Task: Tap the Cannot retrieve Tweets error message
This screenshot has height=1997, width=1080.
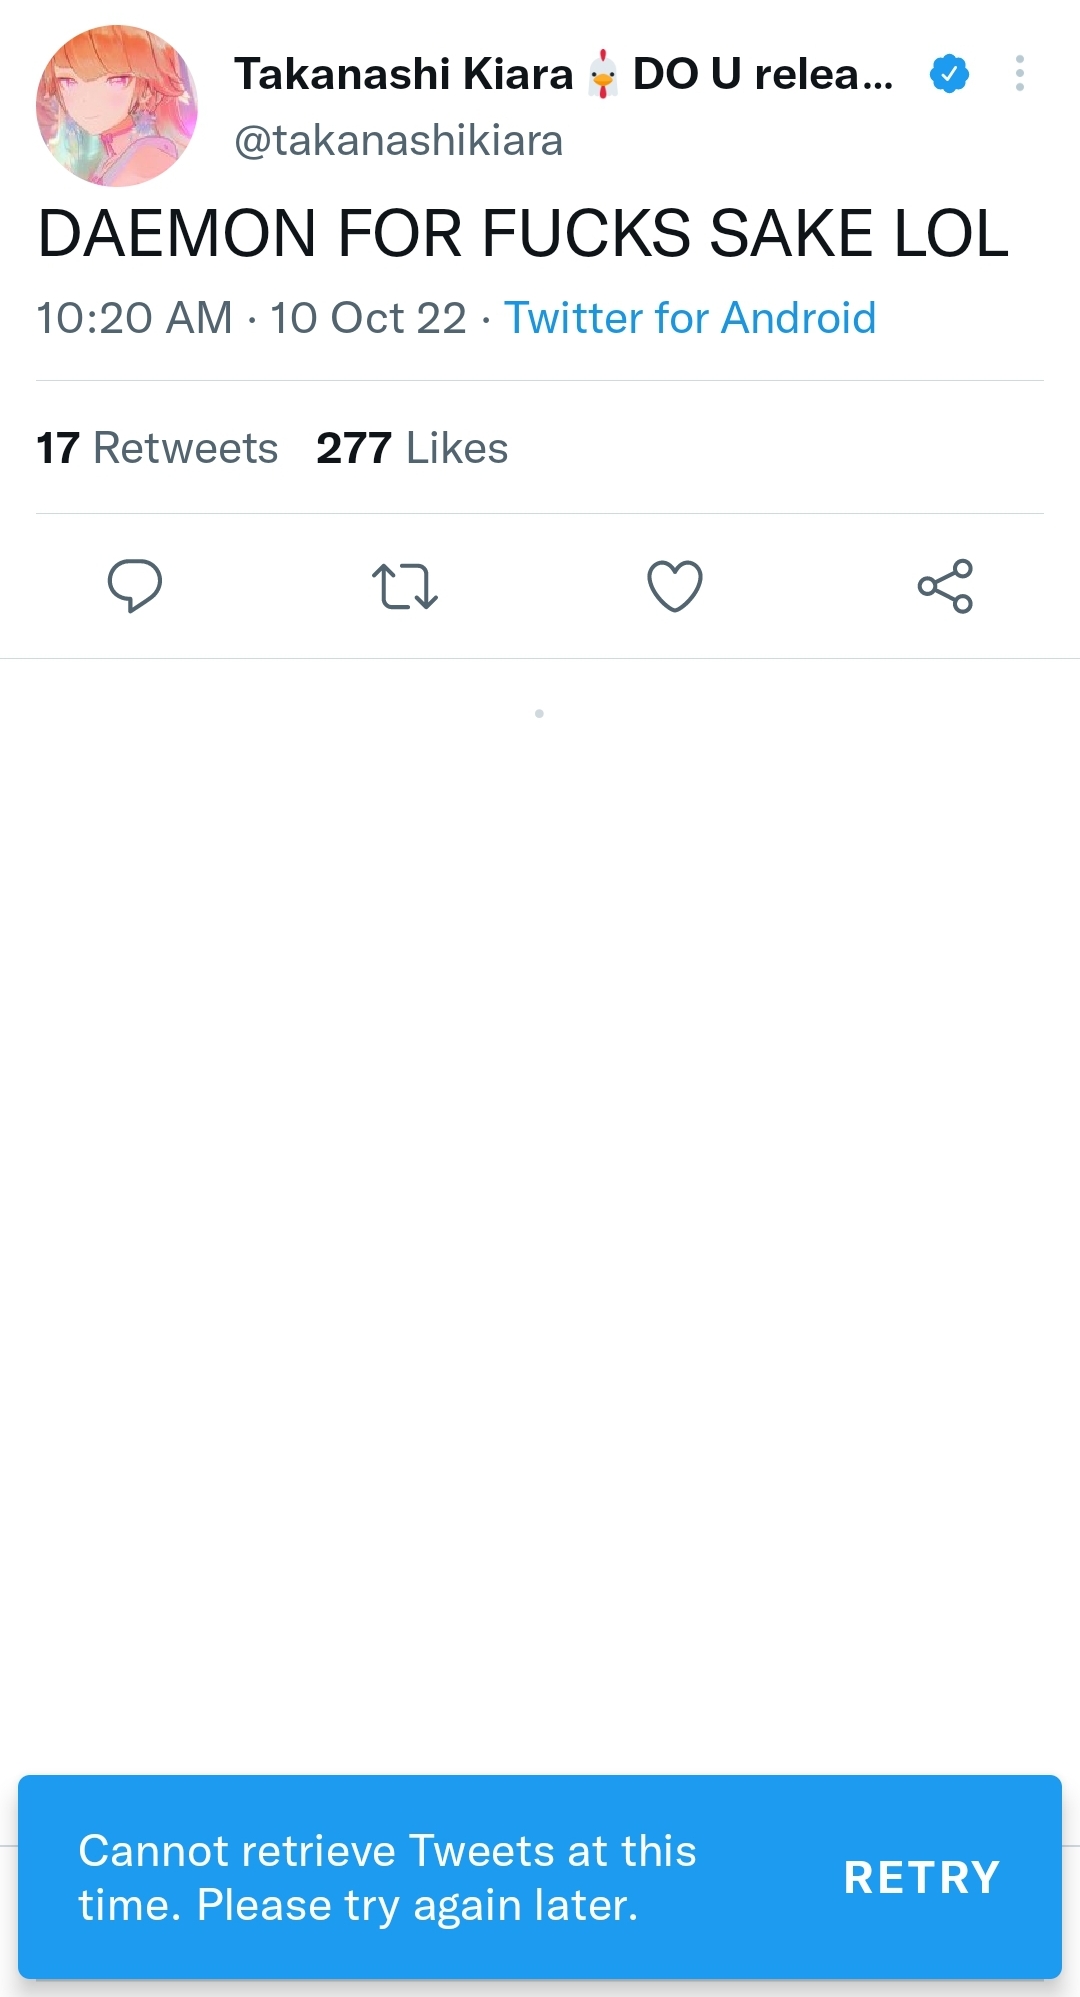Action: [x=388, y=1878]
